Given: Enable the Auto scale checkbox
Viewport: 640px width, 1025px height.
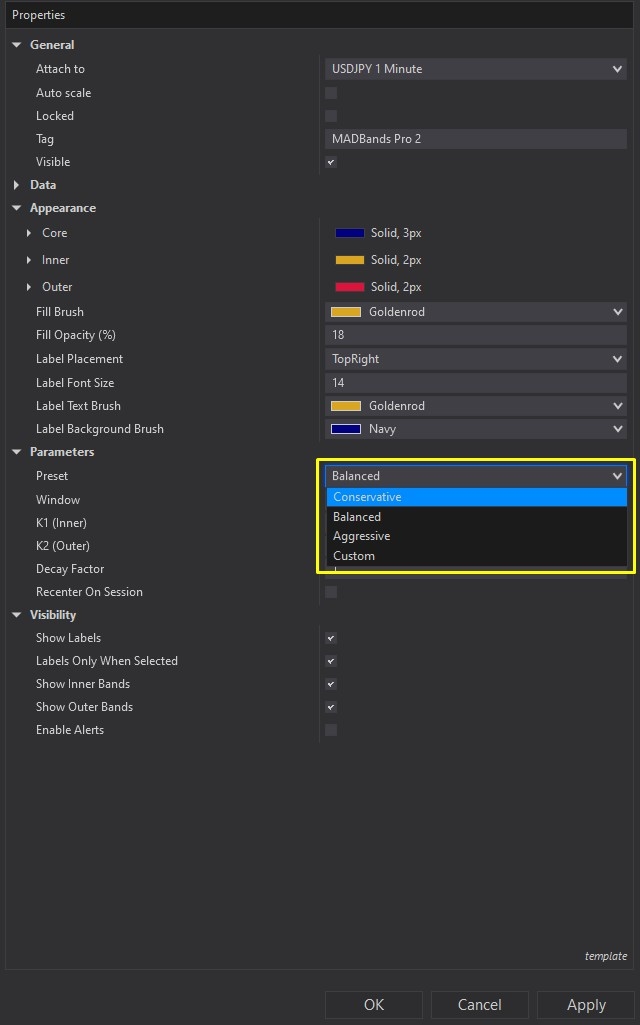Looking at the screenshot, I should point(331,92).
